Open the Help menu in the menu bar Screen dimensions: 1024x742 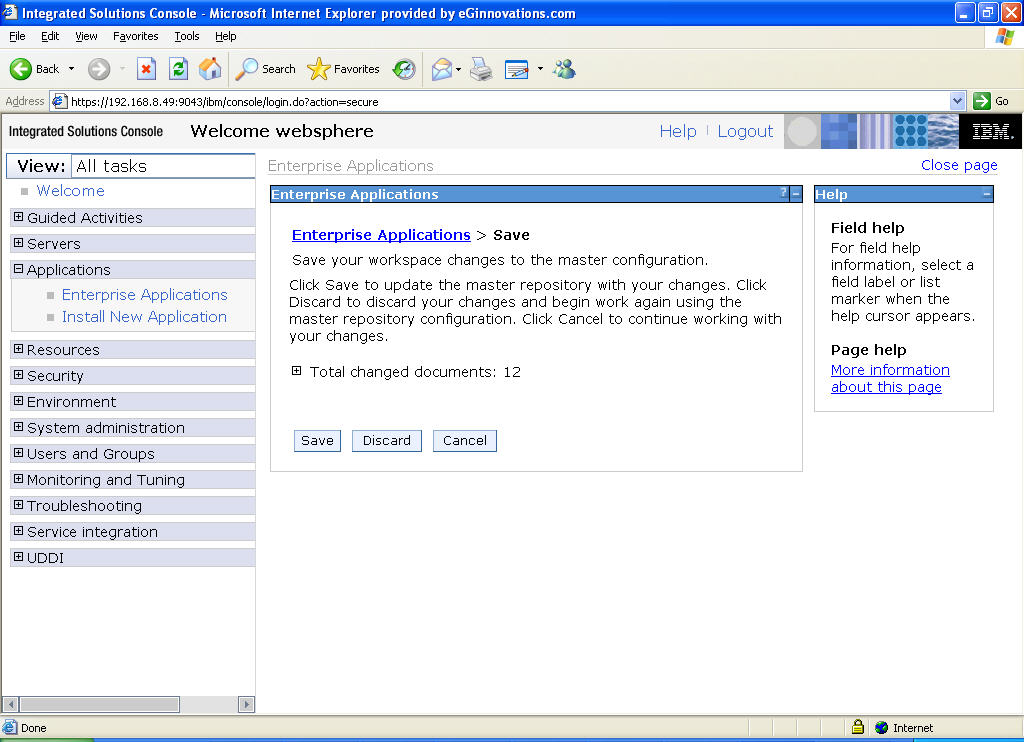point(225,36)
